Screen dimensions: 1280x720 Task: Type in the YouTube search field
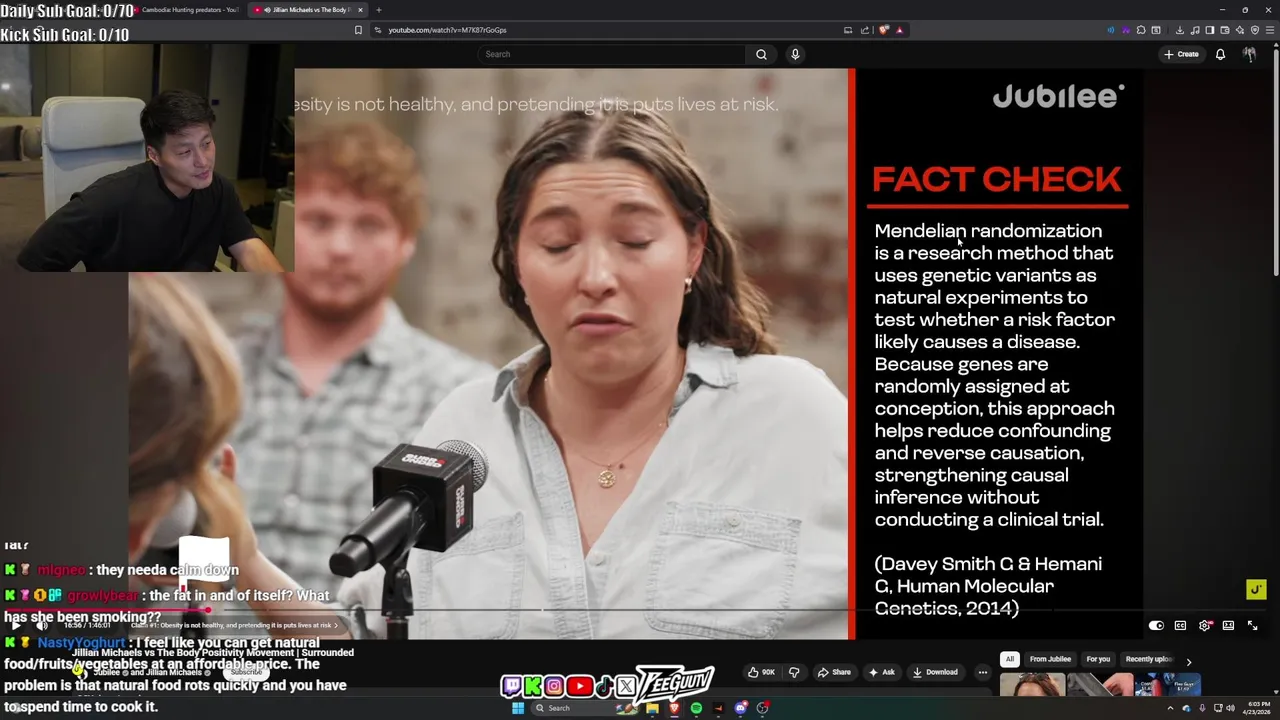pos(612,54)
